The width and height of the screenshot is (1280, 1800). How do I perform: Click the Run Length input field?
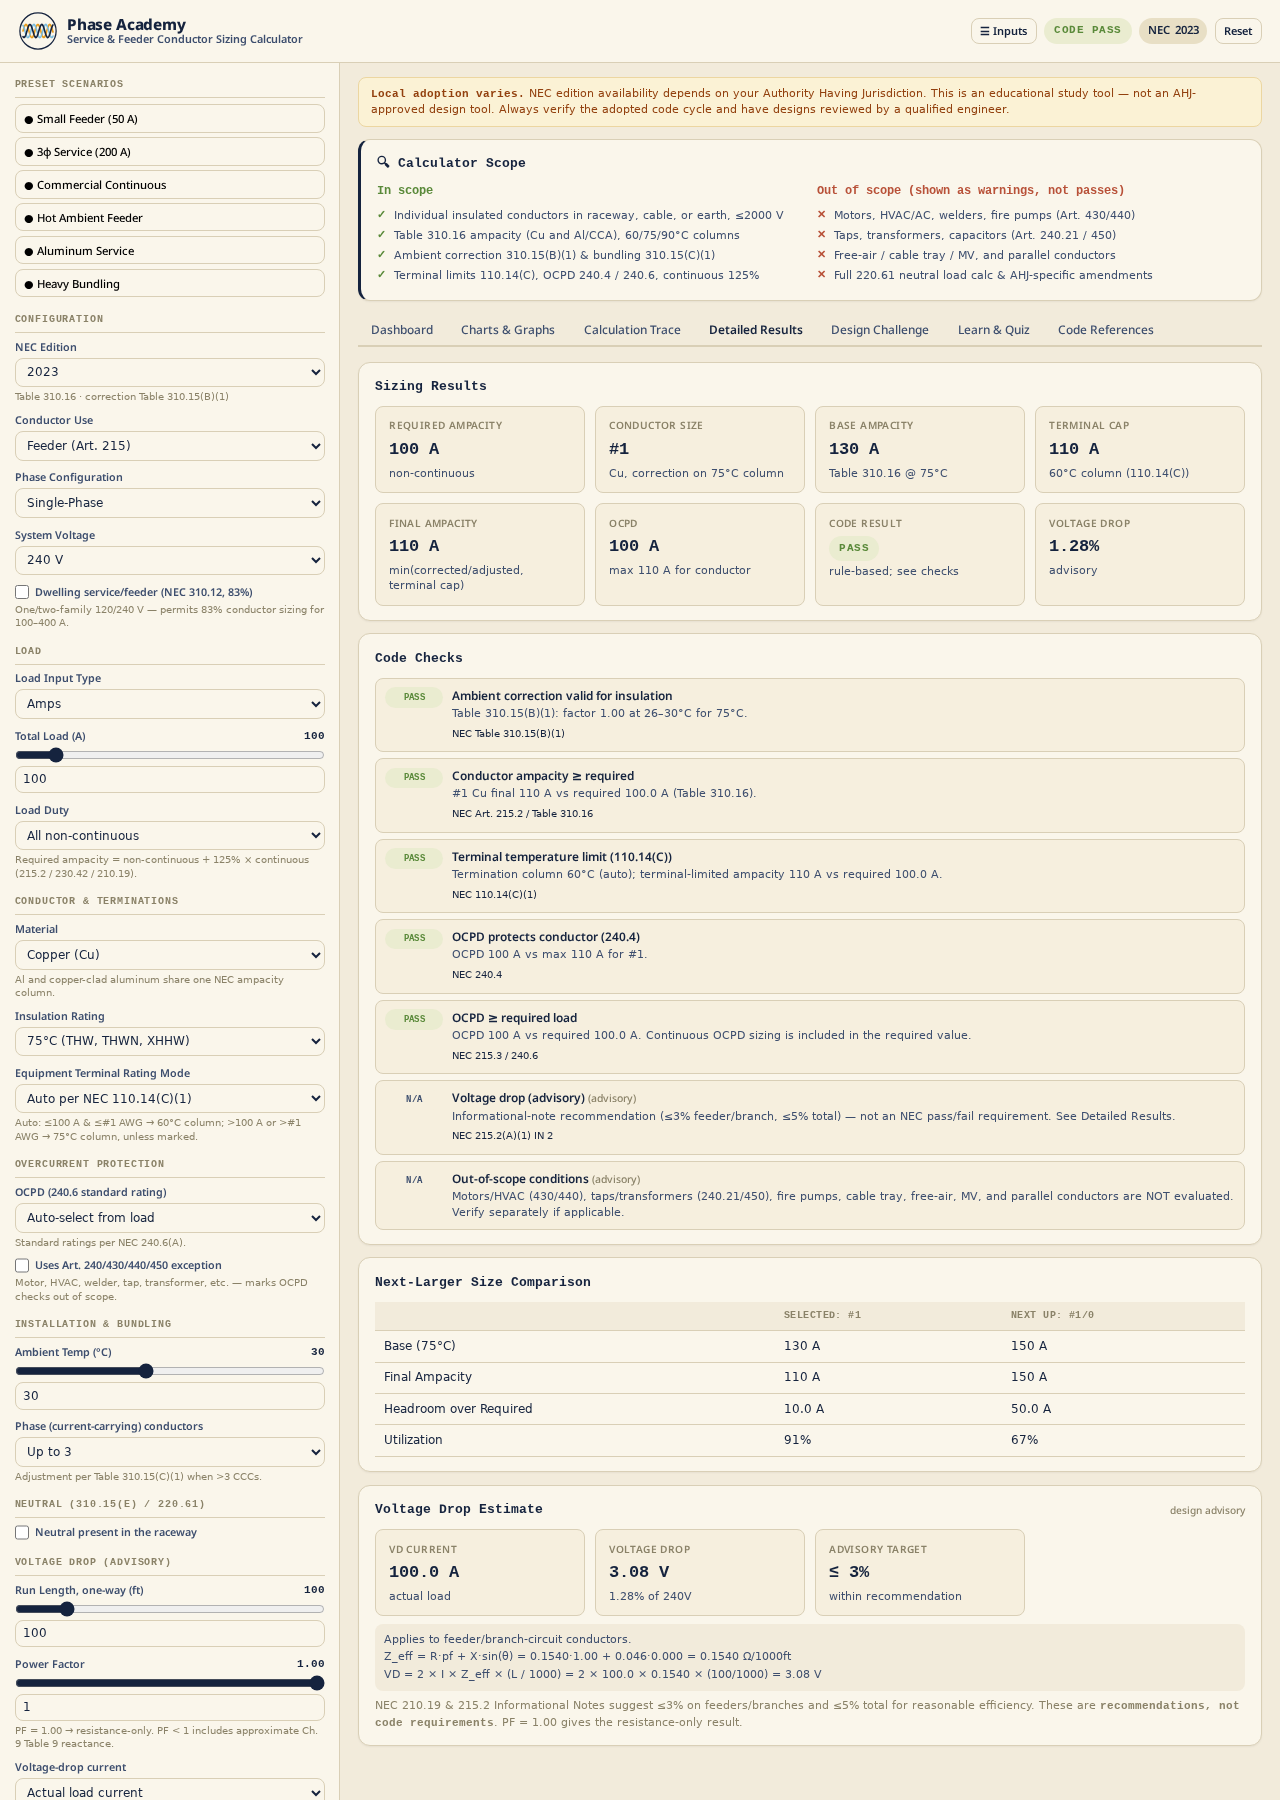click(170, 1633)
